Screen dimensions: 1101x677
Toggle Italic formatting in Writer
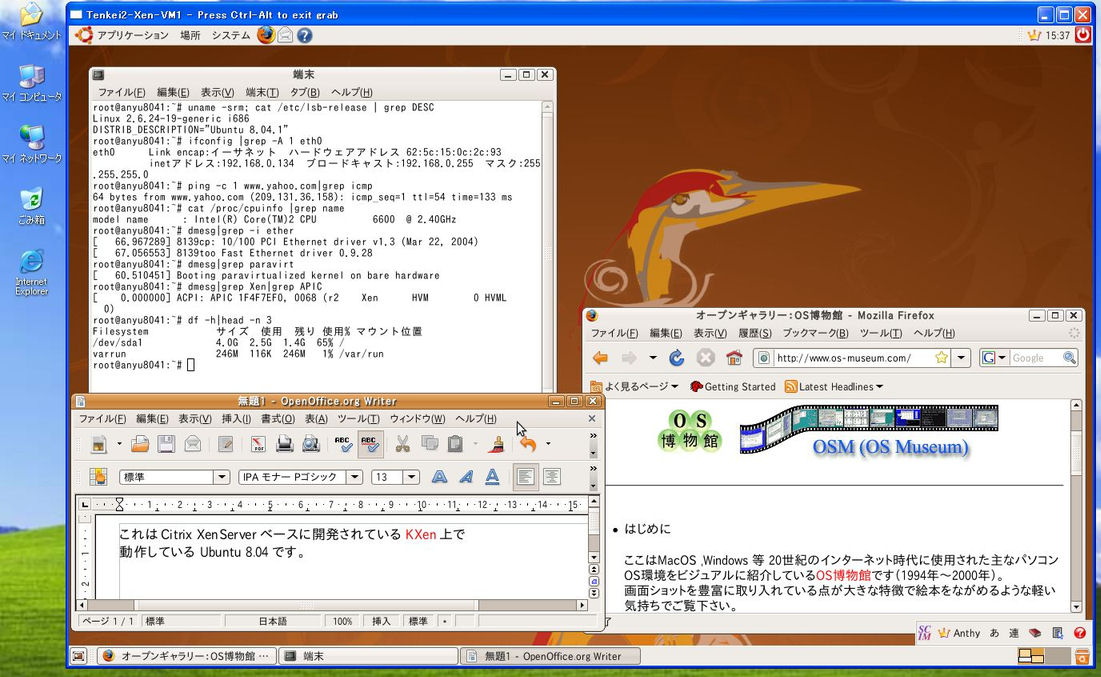point(466,477)
